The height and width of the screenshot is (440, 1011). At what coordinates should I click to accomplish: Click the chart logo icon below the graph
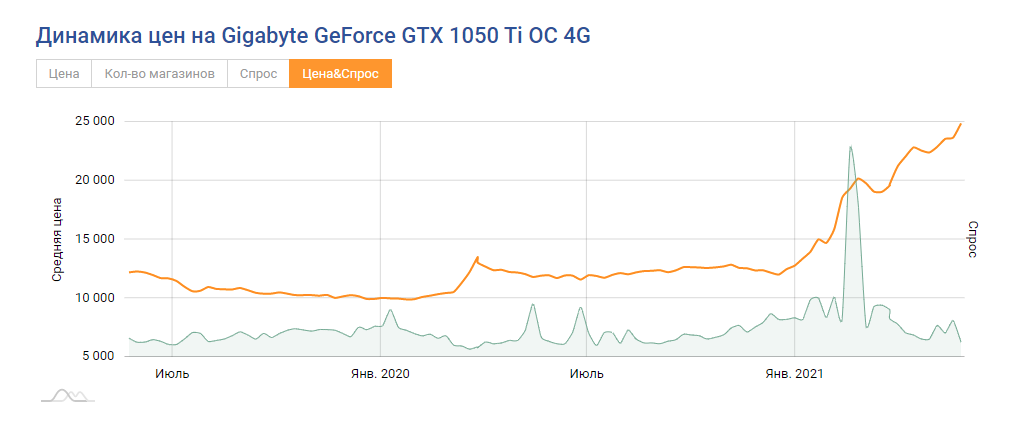[x=67, y=395]
